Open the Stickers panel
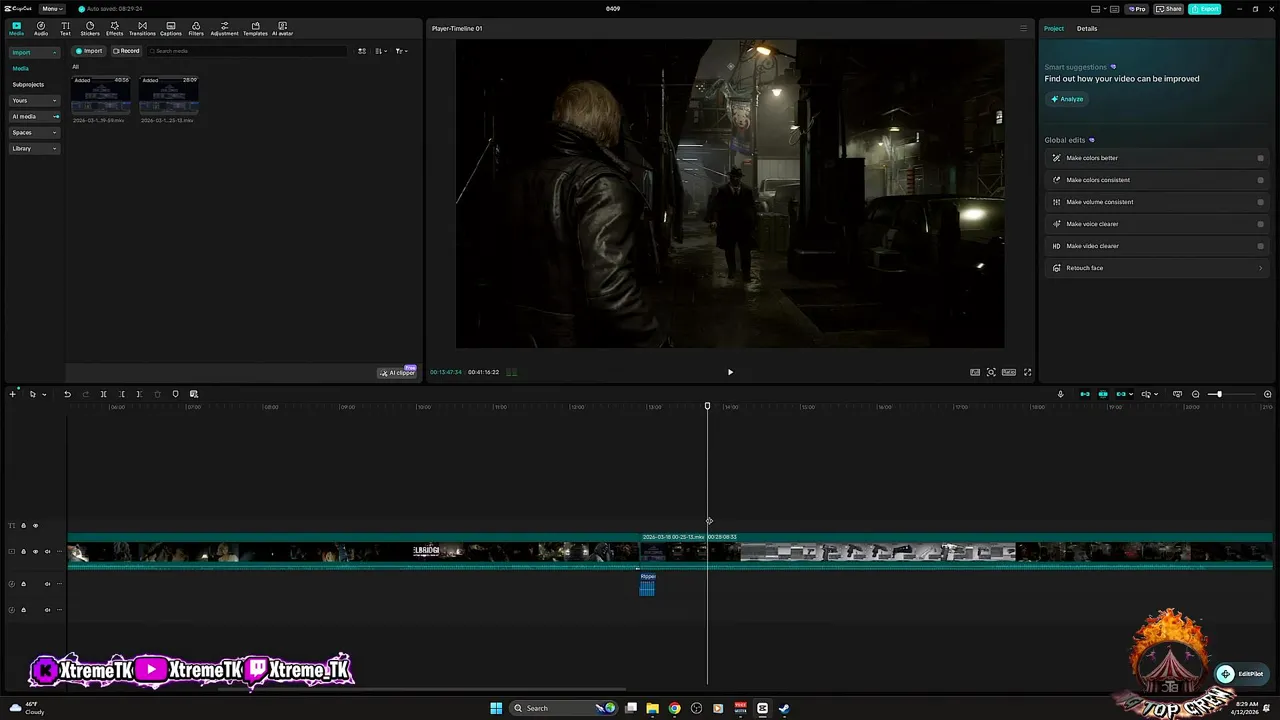 (90, 28)
